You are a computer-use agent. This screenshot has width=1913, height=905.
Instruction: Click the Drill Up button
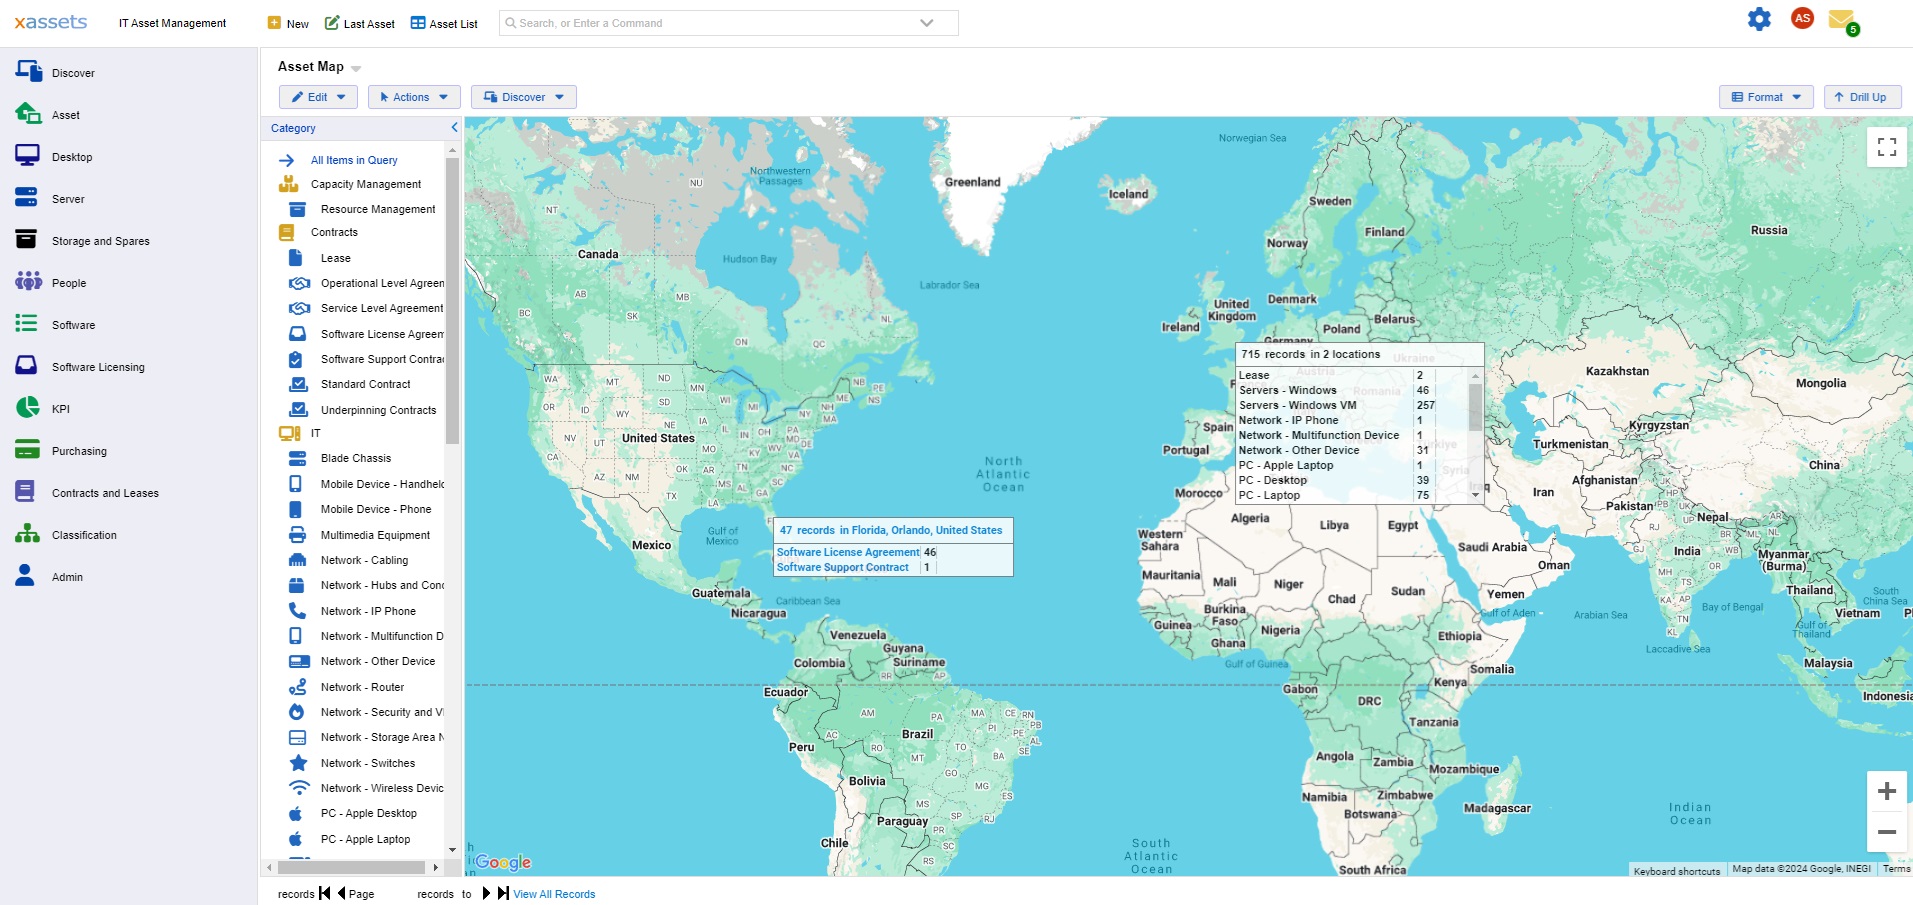click(x=1862, y=97)
